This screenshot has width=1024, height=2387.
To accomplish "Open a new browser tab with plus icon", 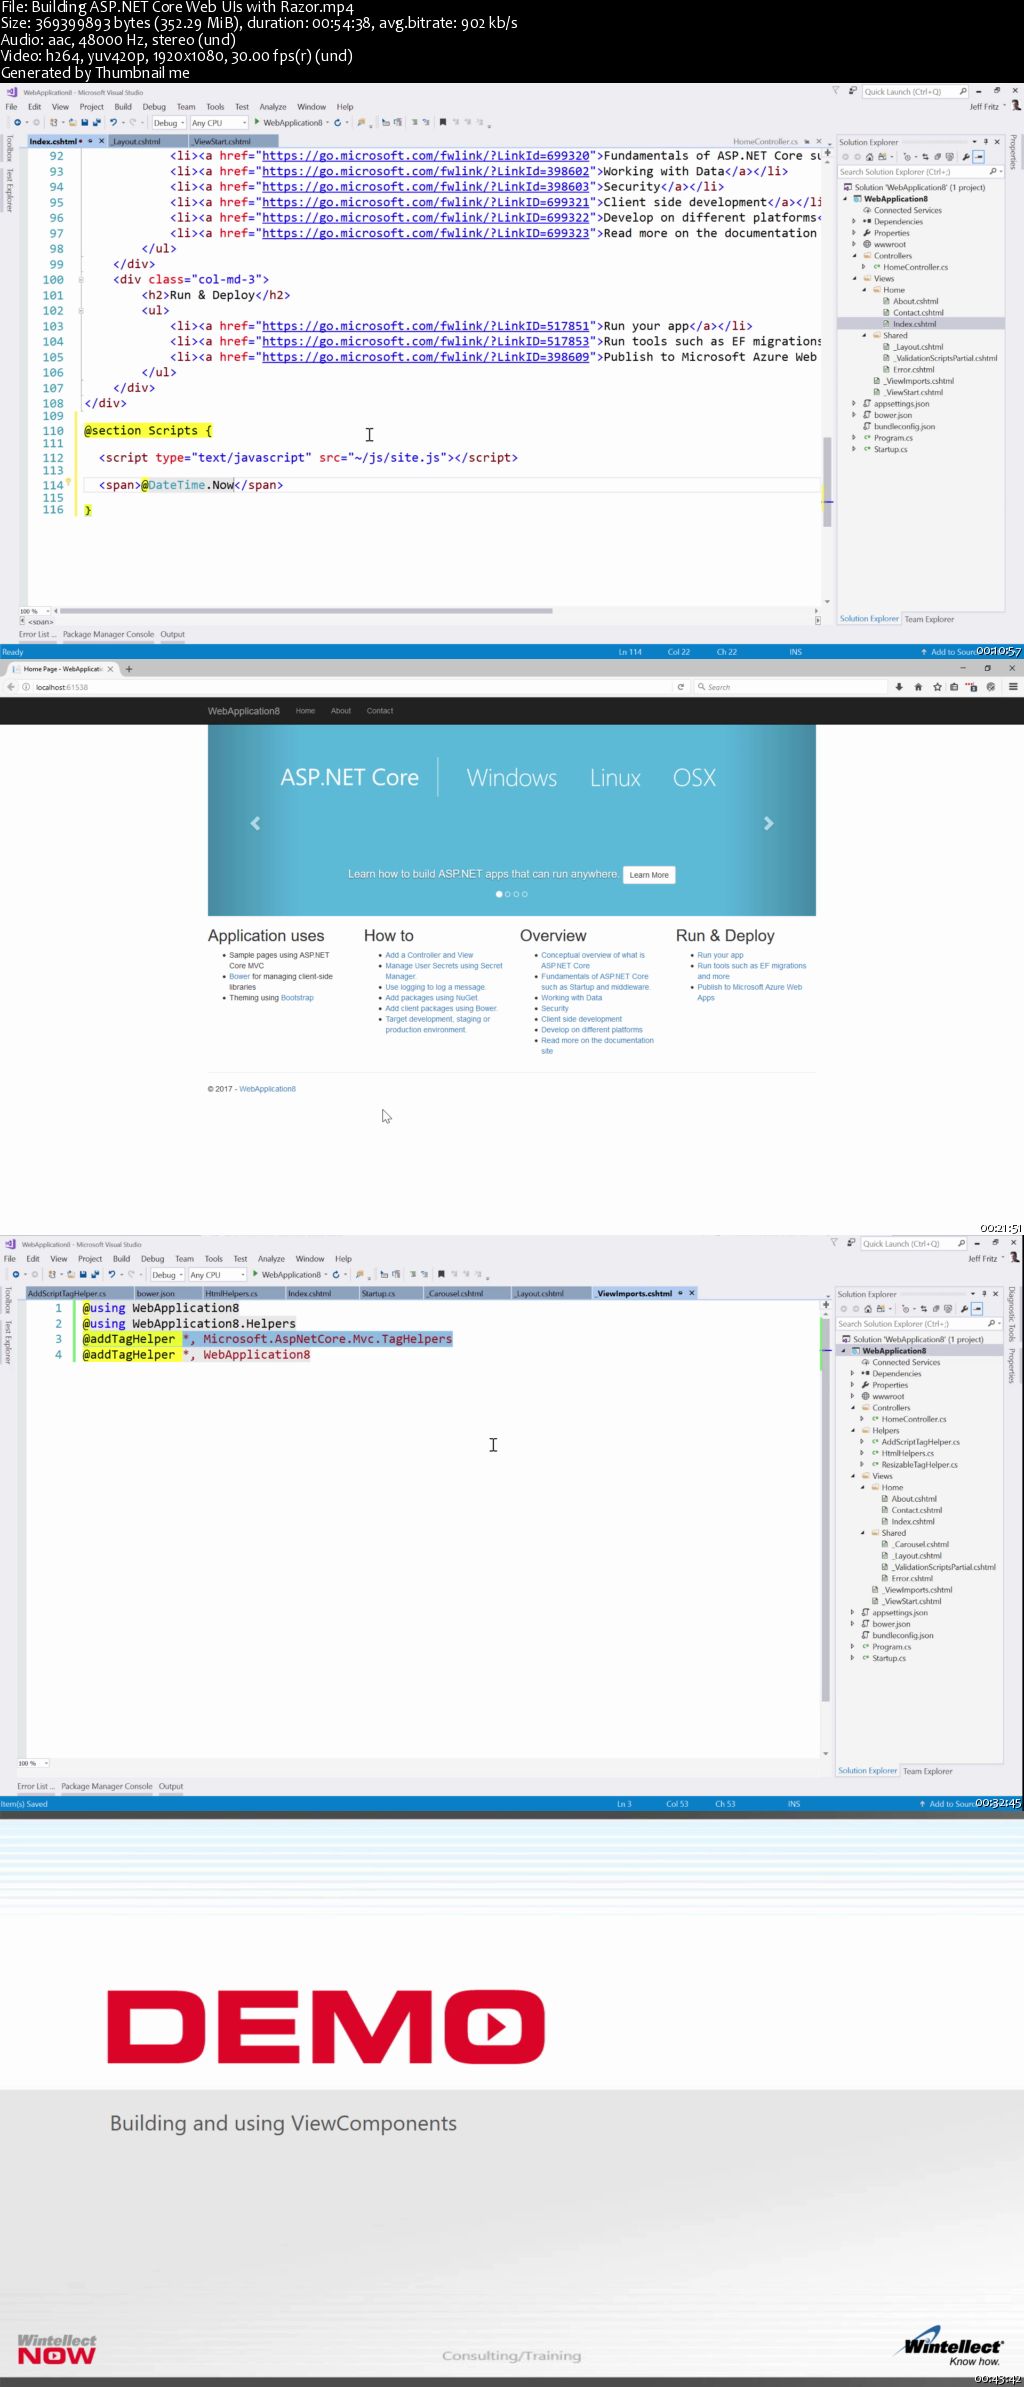I will (129, 669).
